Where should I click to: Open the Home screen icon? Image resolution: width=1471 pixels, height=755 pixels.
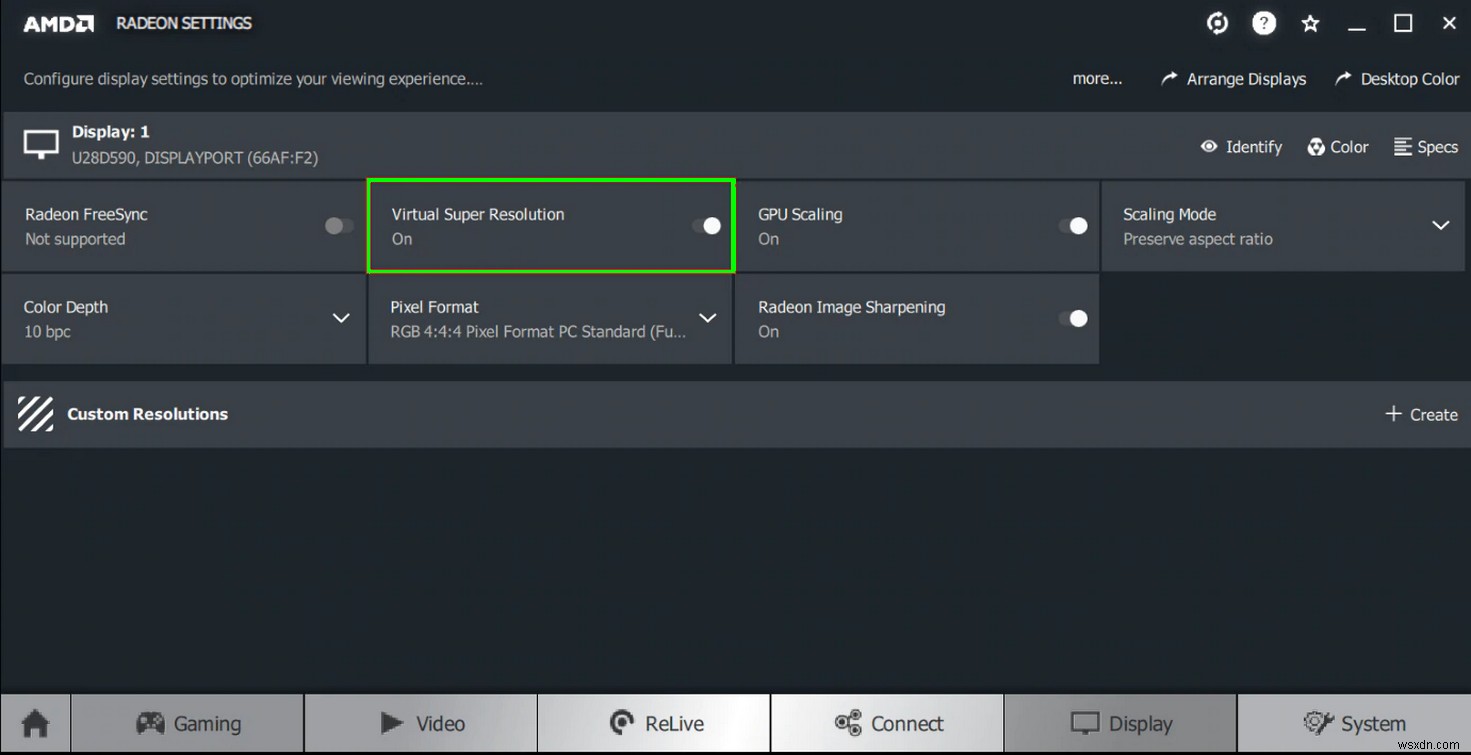35,722
